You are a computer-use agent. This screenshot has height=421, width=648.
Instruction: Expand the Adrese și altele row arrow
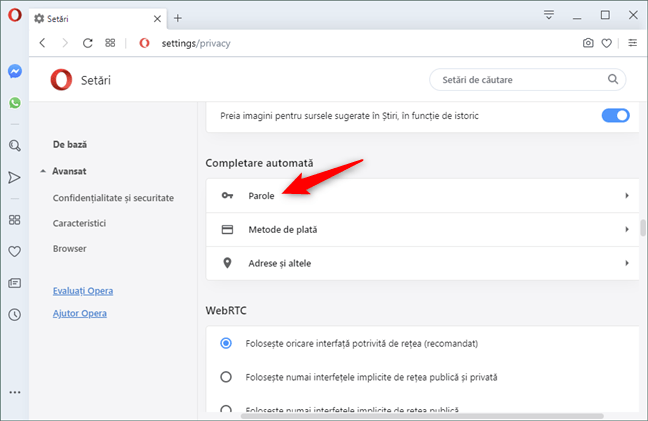point(627,263)
